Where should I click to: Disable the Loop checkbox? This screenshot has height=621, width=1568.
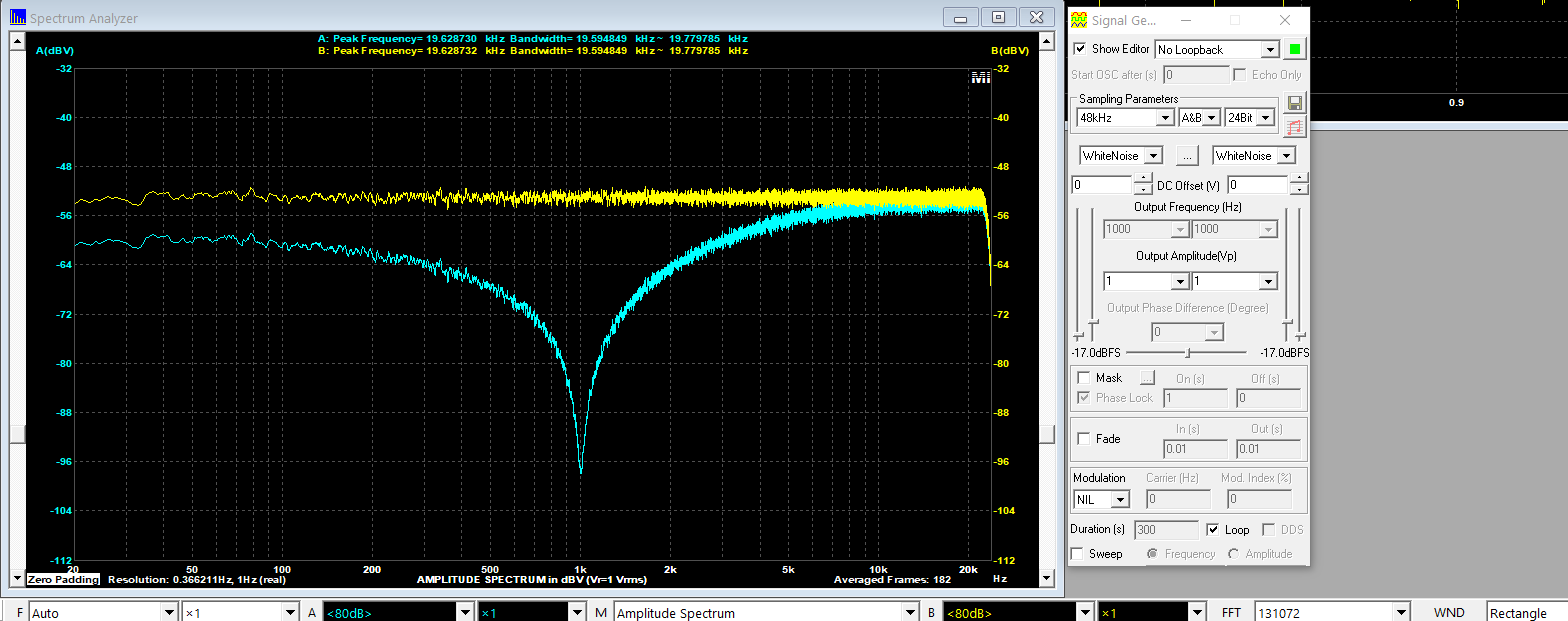click(1213, 530)
